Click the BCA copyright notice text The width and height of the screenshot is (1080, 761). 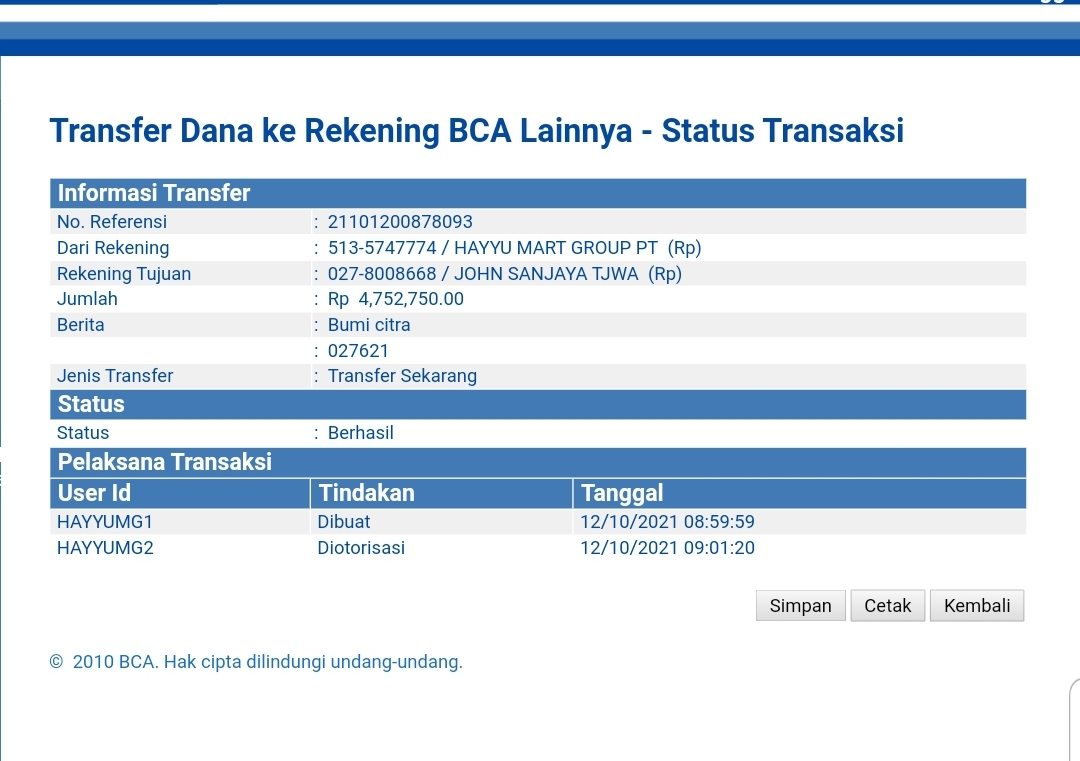[257, 662]
